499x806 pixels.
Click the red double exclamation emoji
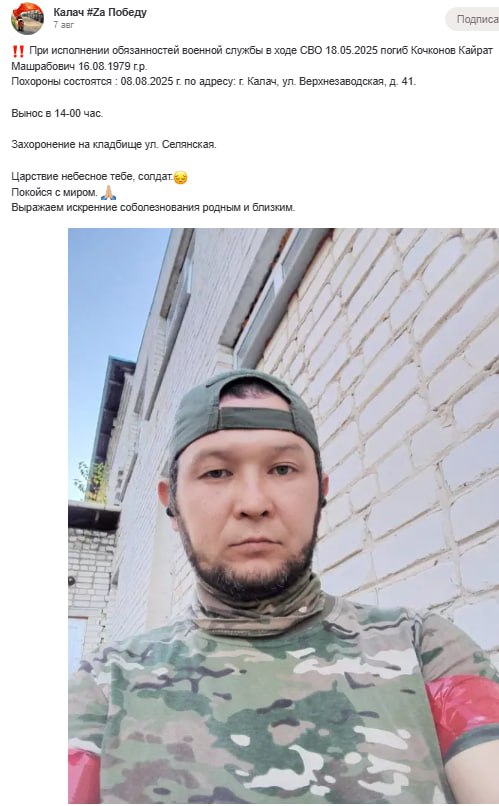(x=18, y=51)
